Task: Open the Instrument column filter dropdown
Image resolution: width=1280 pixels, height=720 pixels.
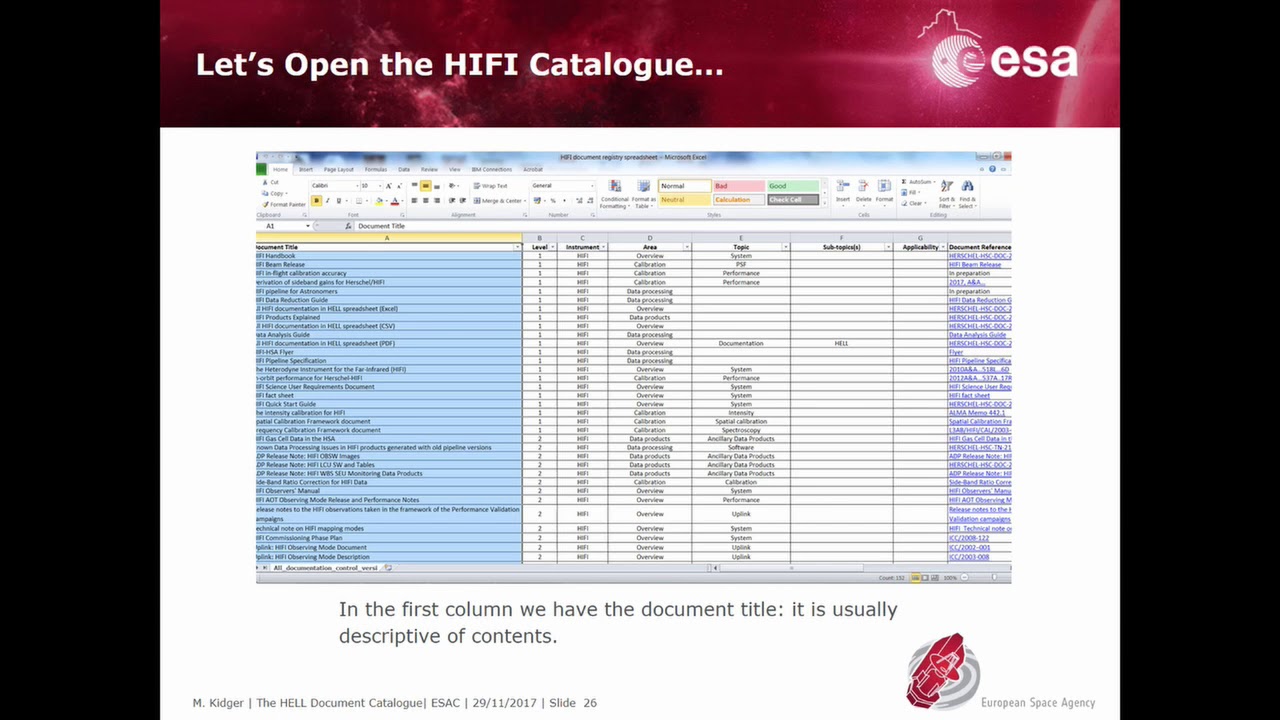Action: [604, 247]
